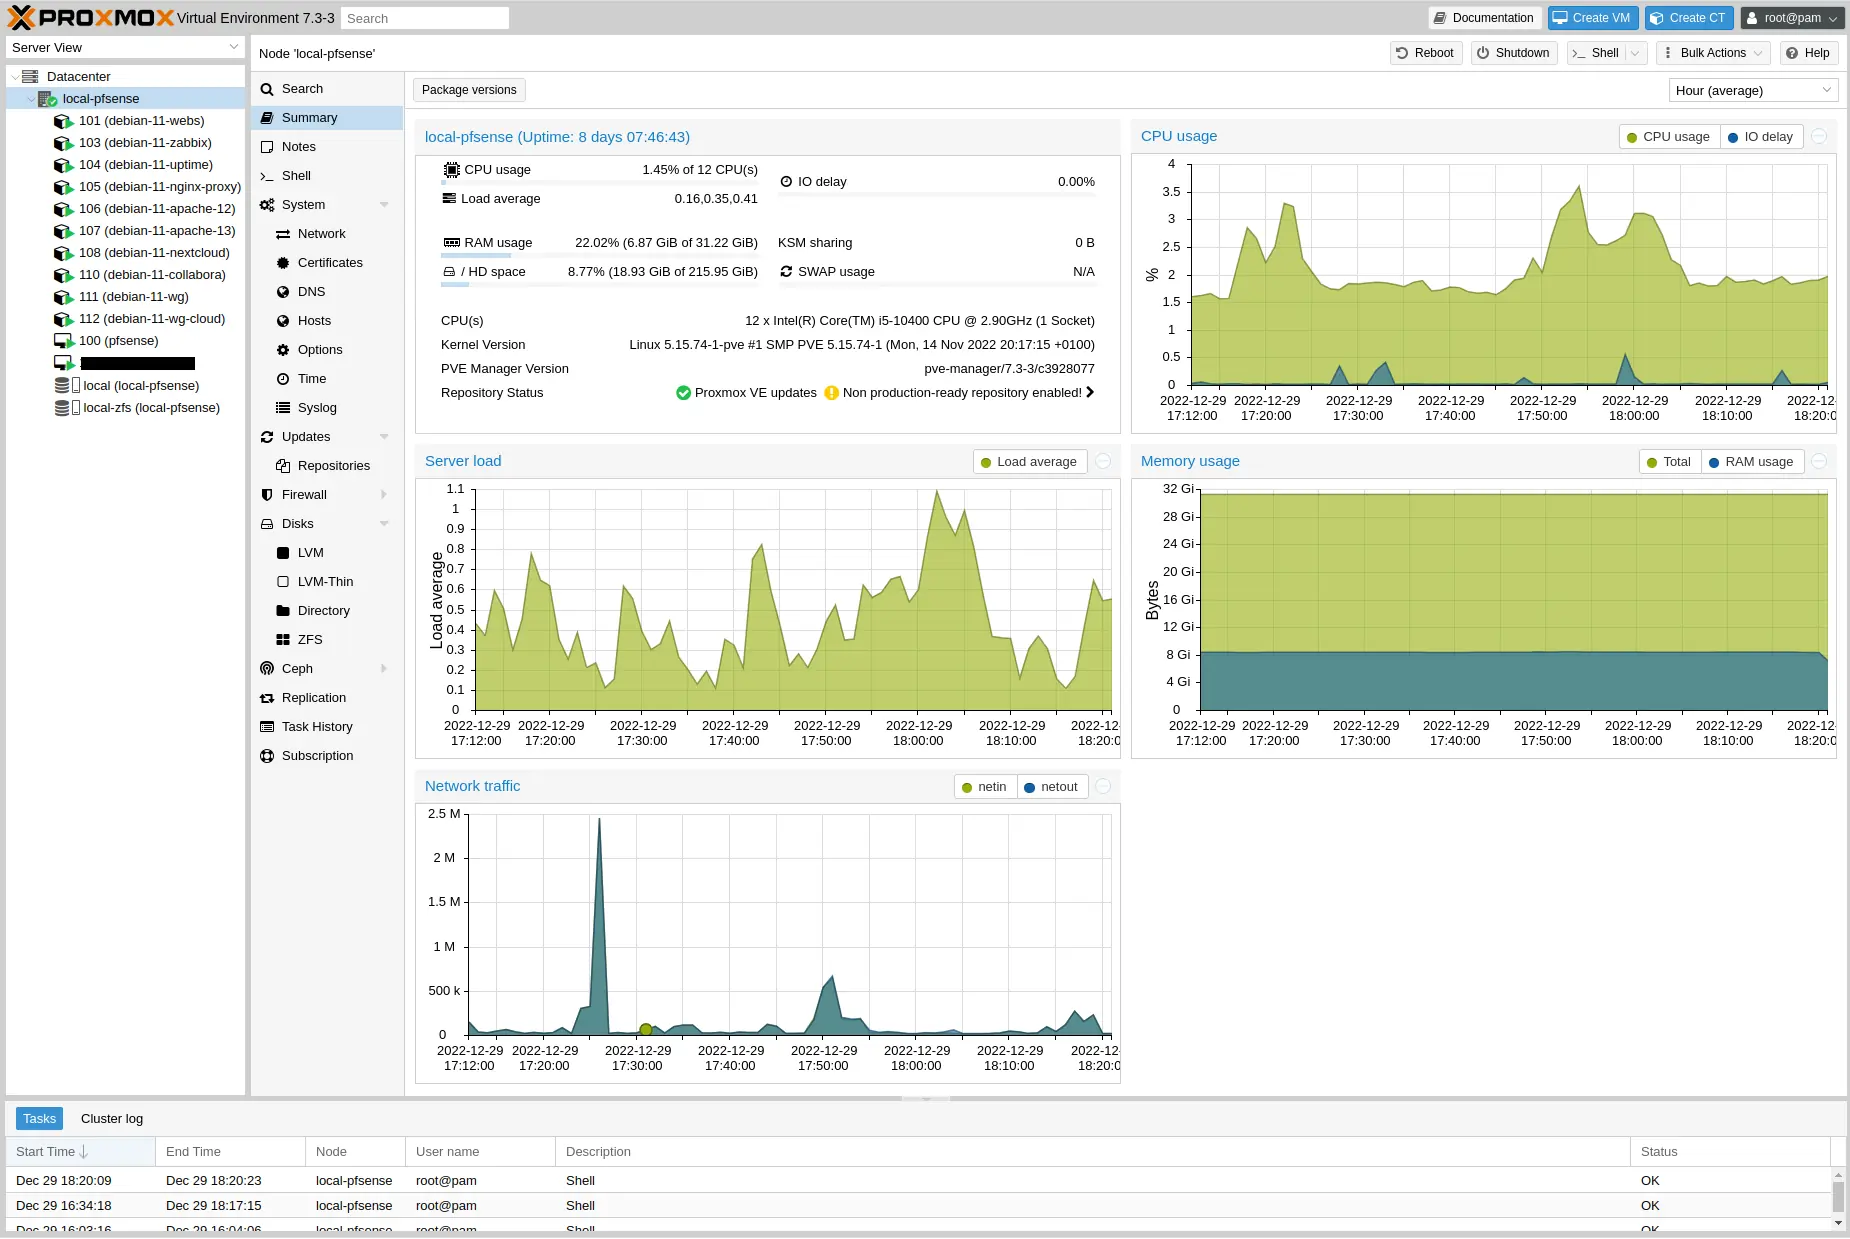Click the top Search input field
The height and width of the screenshot is (1239, 1850).
click(x=425, y=18)
